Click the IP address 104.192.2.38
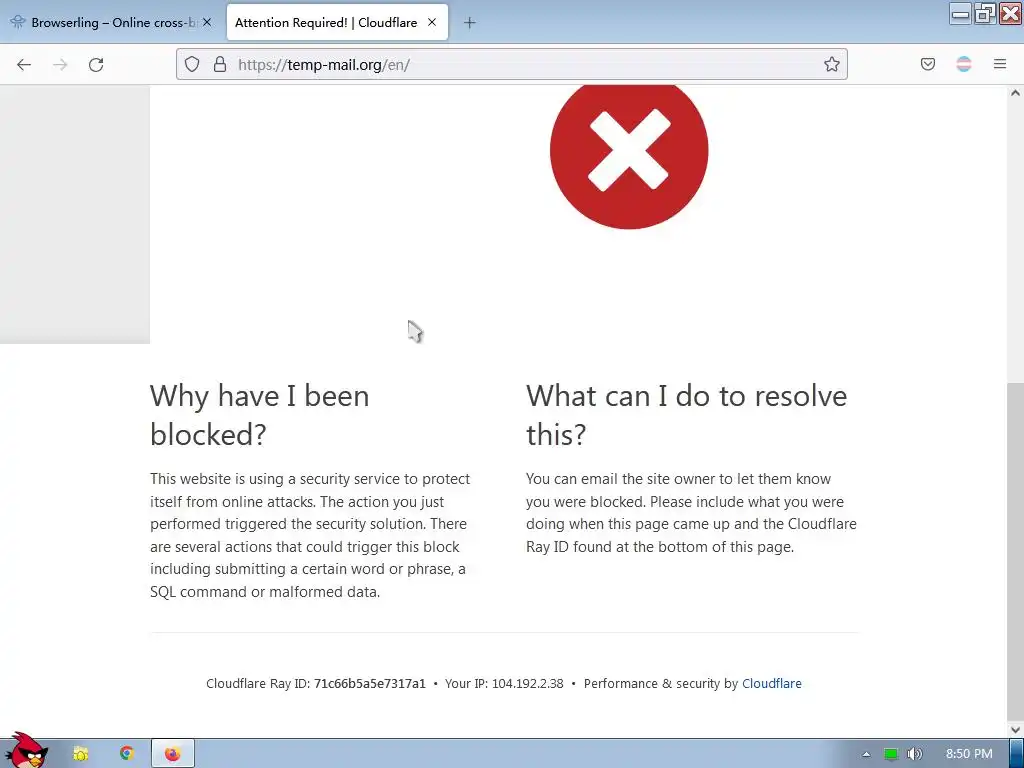Screen dimensions: 1024x768 point(528,684)
